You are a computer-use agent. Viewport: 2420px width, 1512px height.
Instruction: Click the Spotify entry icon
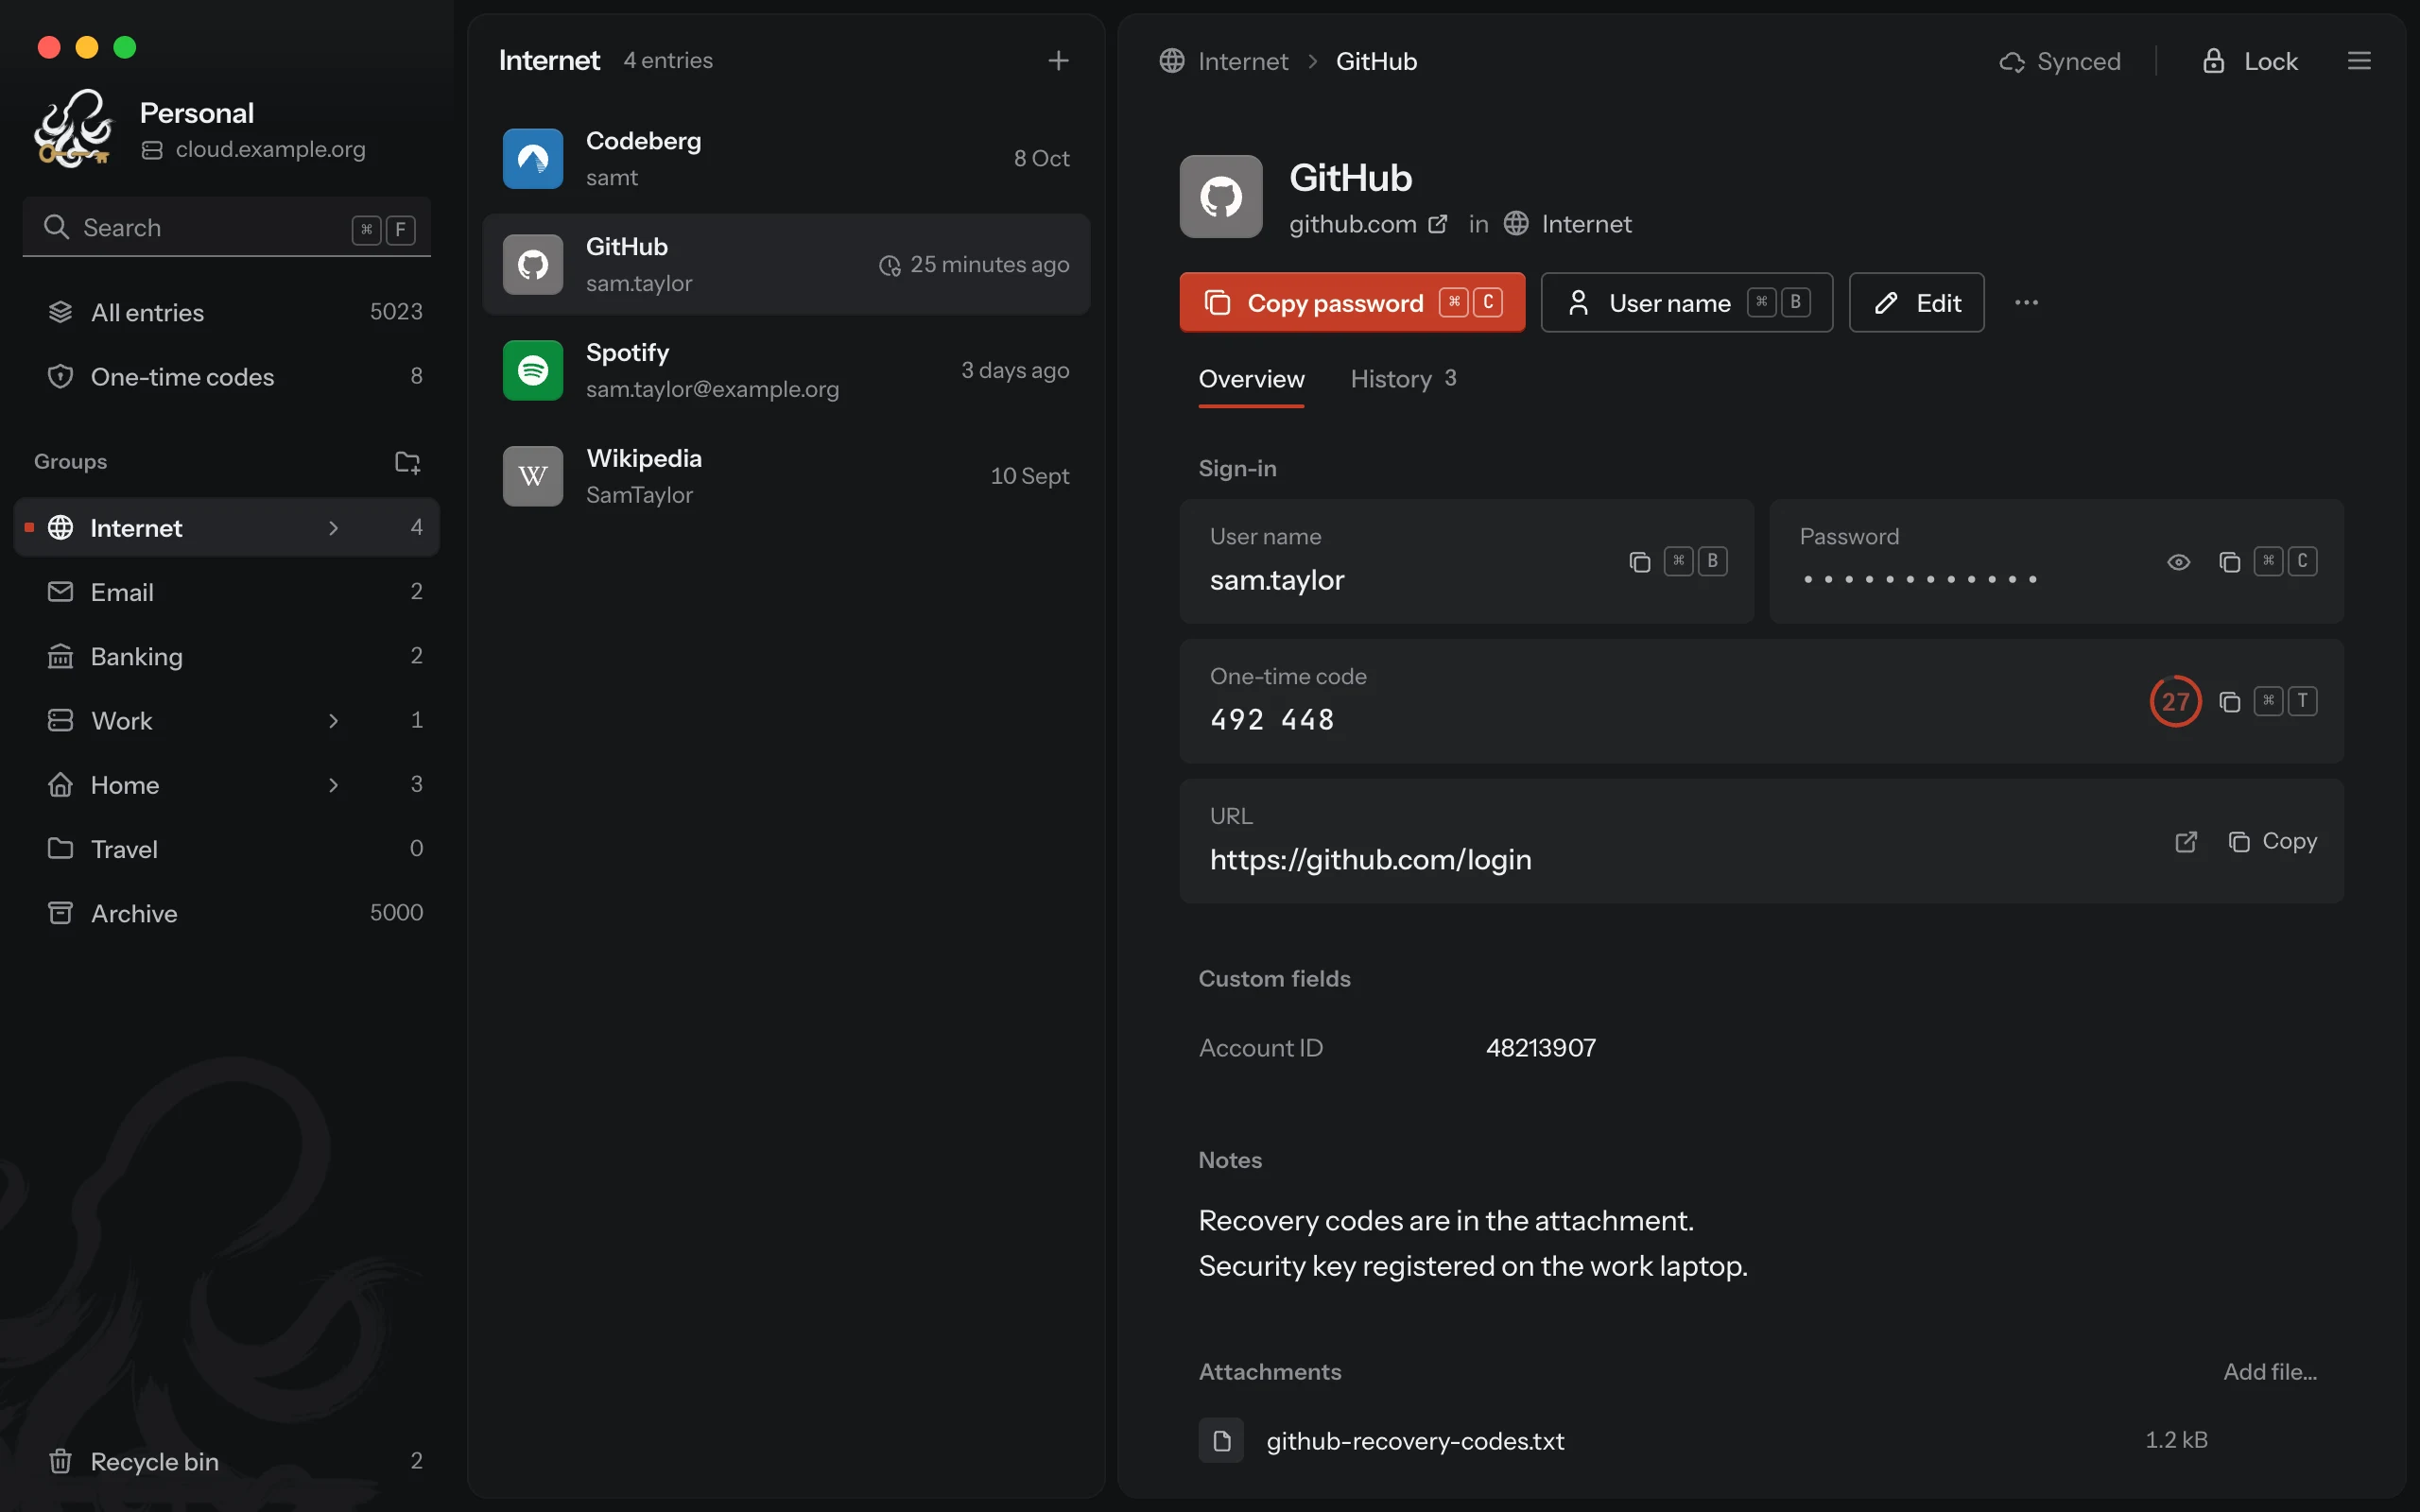click(533, 370)
